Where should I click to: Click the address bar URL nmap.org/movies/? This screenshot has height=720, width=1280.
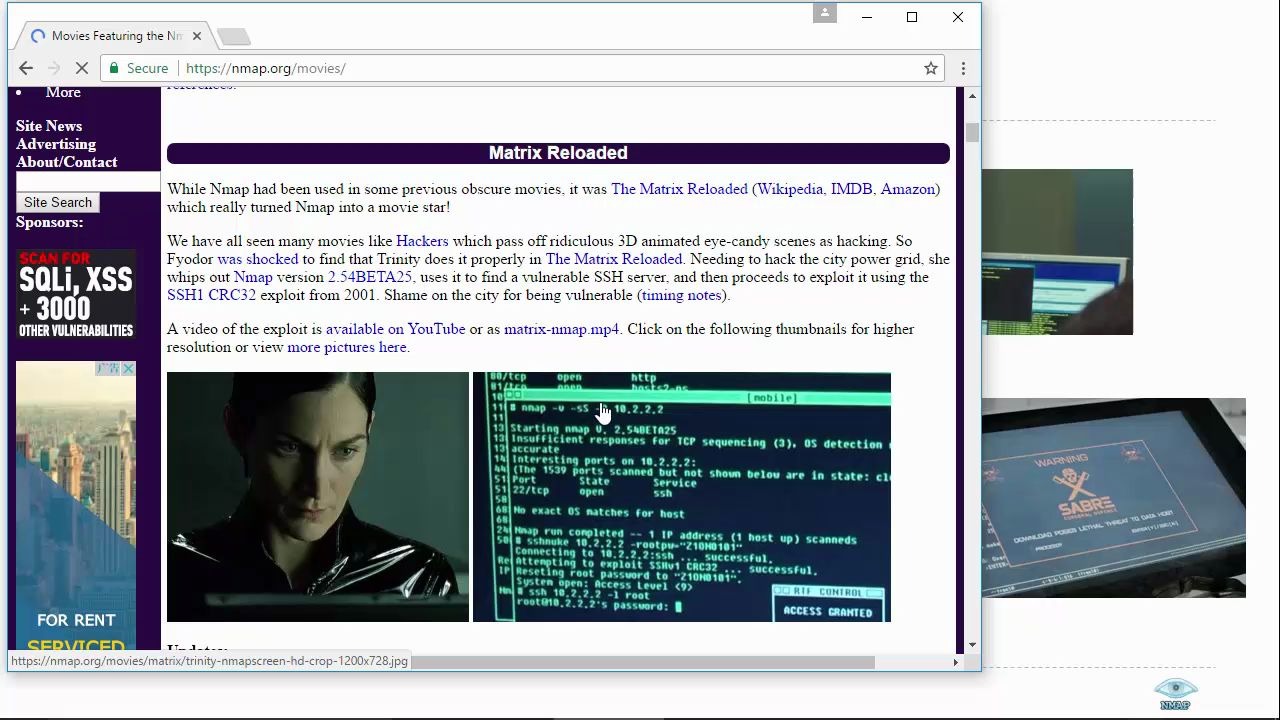click(266, 68)
